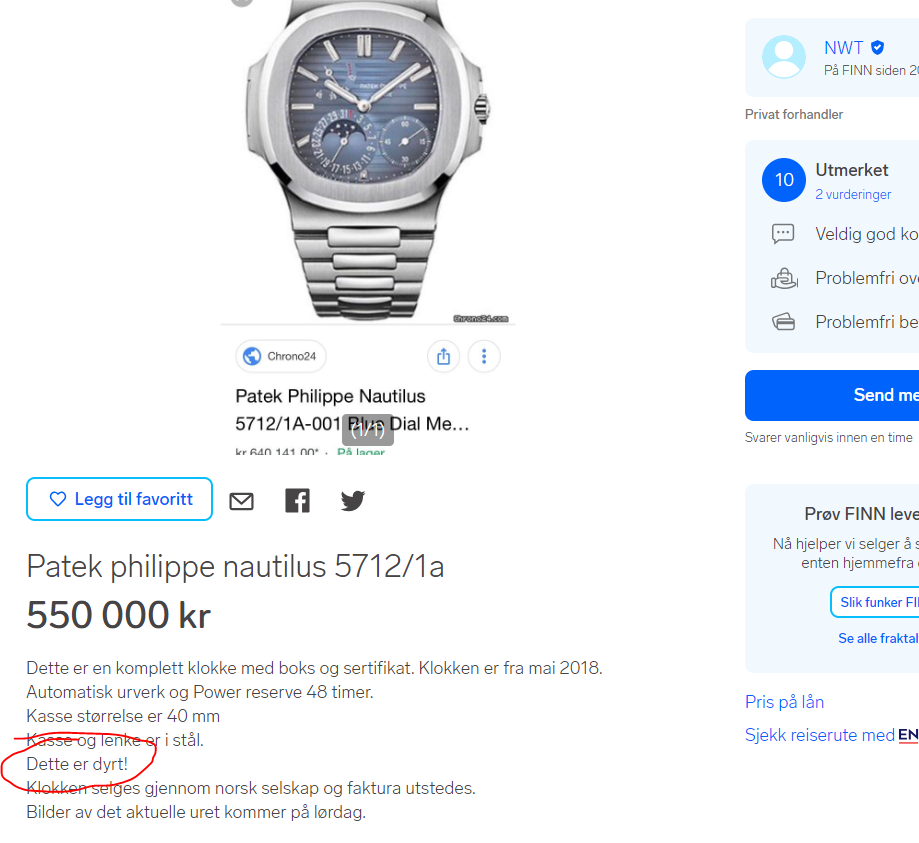Click the Chrono24 source chip
This screenshot has width=919, height=843.
pyautogui.click(x=281, y=356)
